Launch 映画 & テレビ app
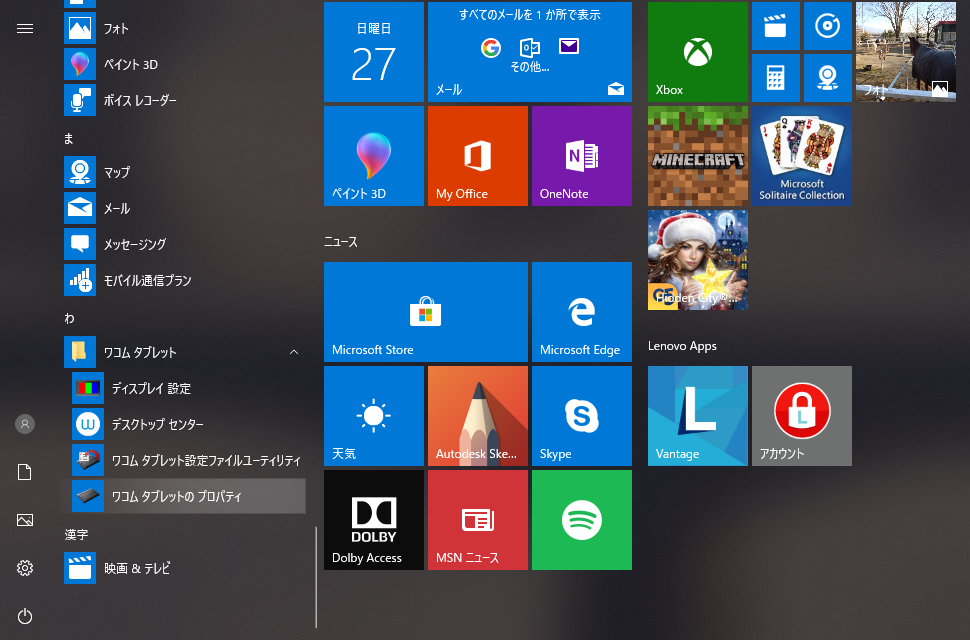This screenshot has width=970, height=640. [184, 568]
